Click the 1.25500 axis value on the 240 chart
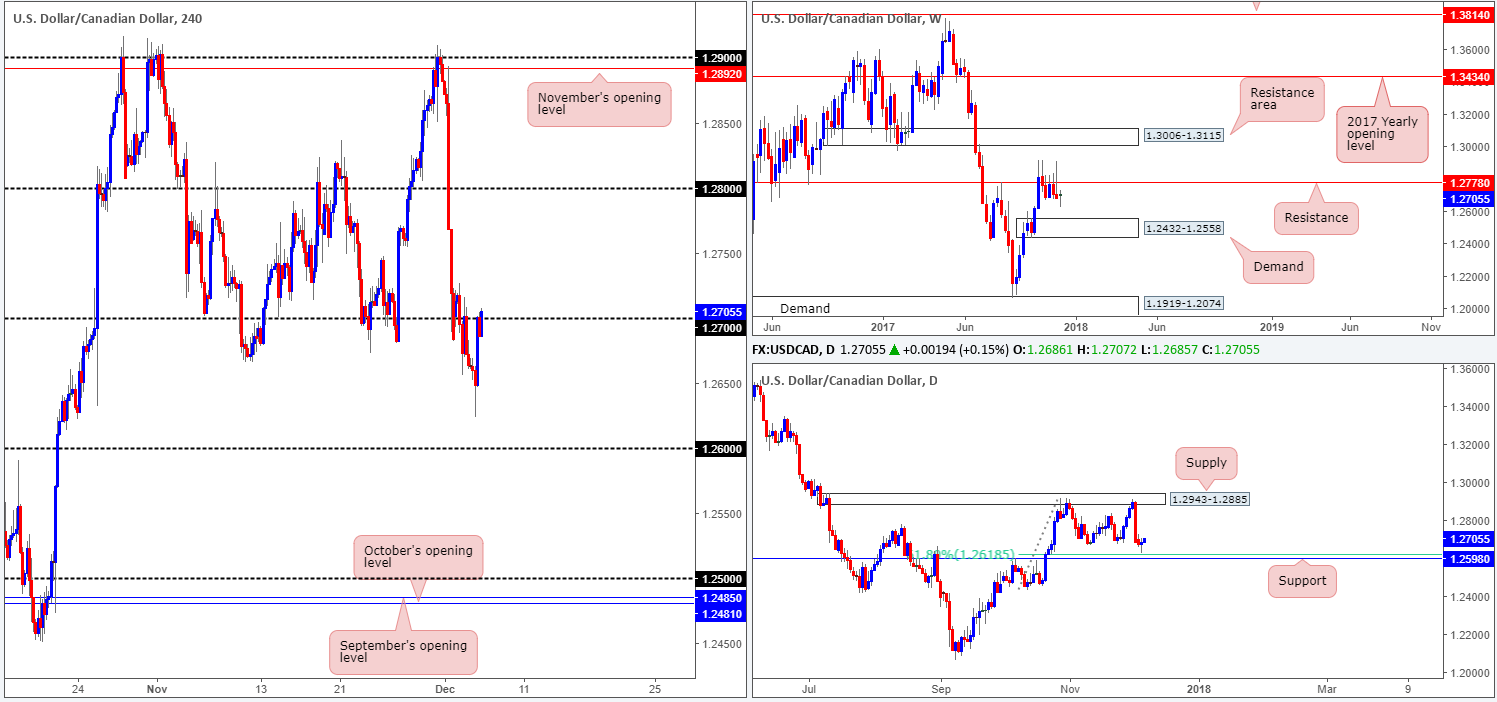Viewport: 1497px width, 702px height. (722, 514)
